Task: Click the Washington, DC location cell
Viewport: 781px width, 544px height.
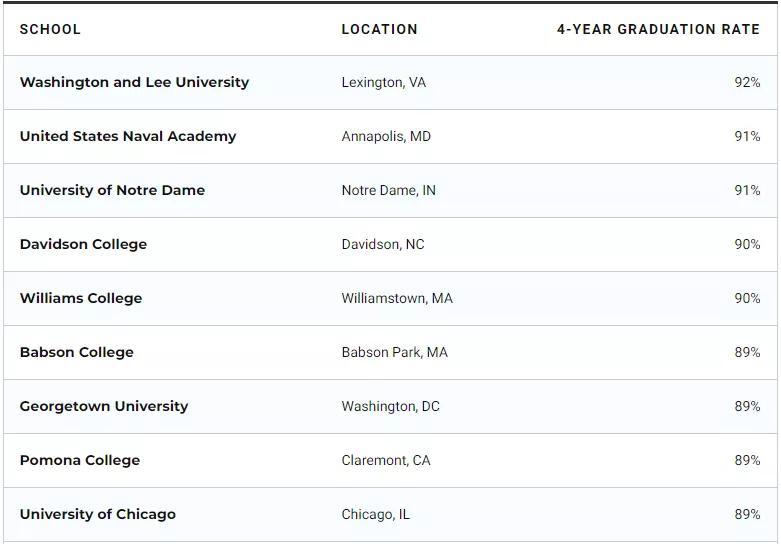Action: pos(390,406)
